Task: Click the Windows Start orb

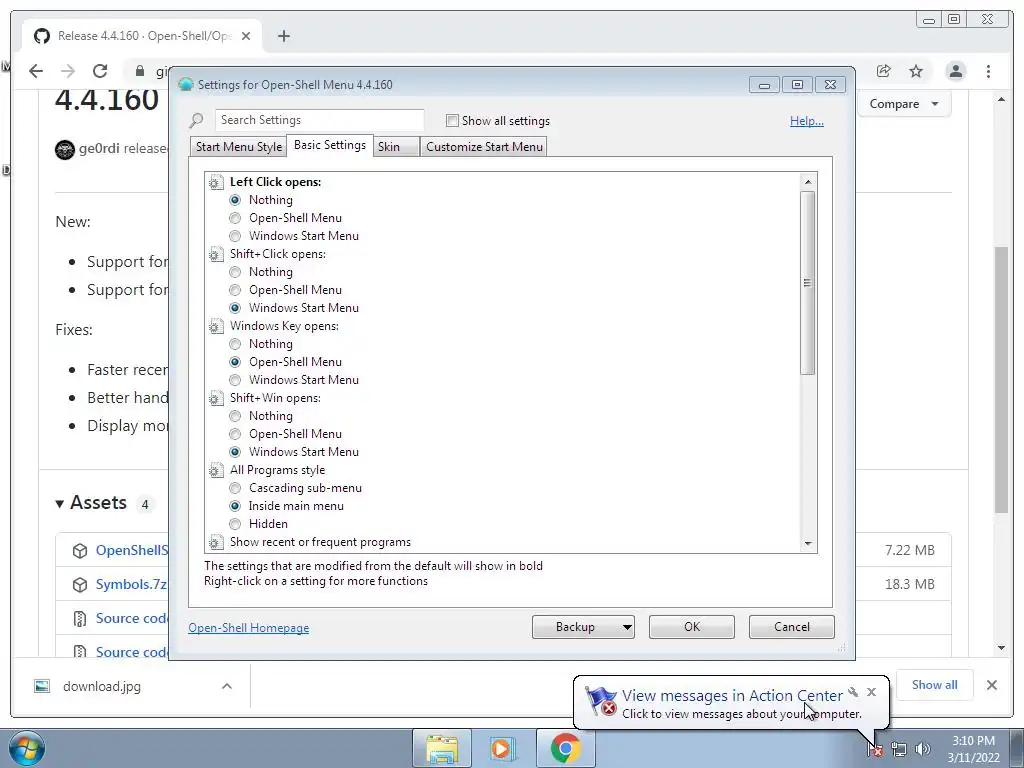Action: tap(27, 748)
